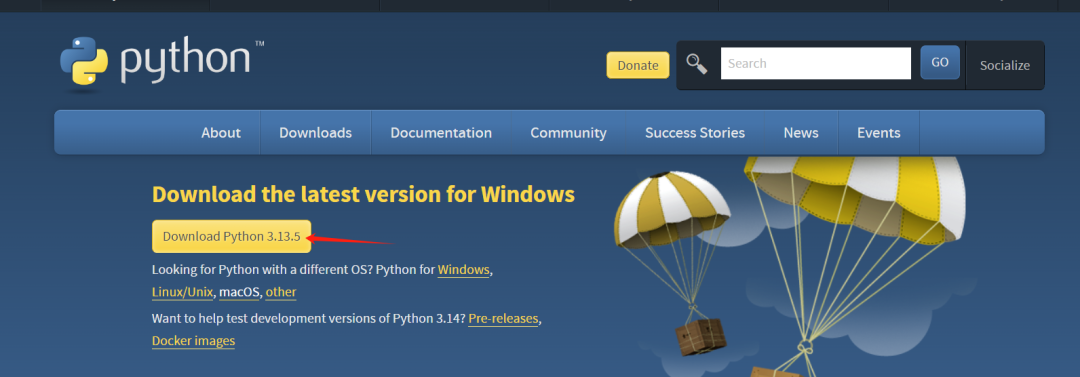Open the Documentation menu
1080x377 pixels.
coord(441,133)
